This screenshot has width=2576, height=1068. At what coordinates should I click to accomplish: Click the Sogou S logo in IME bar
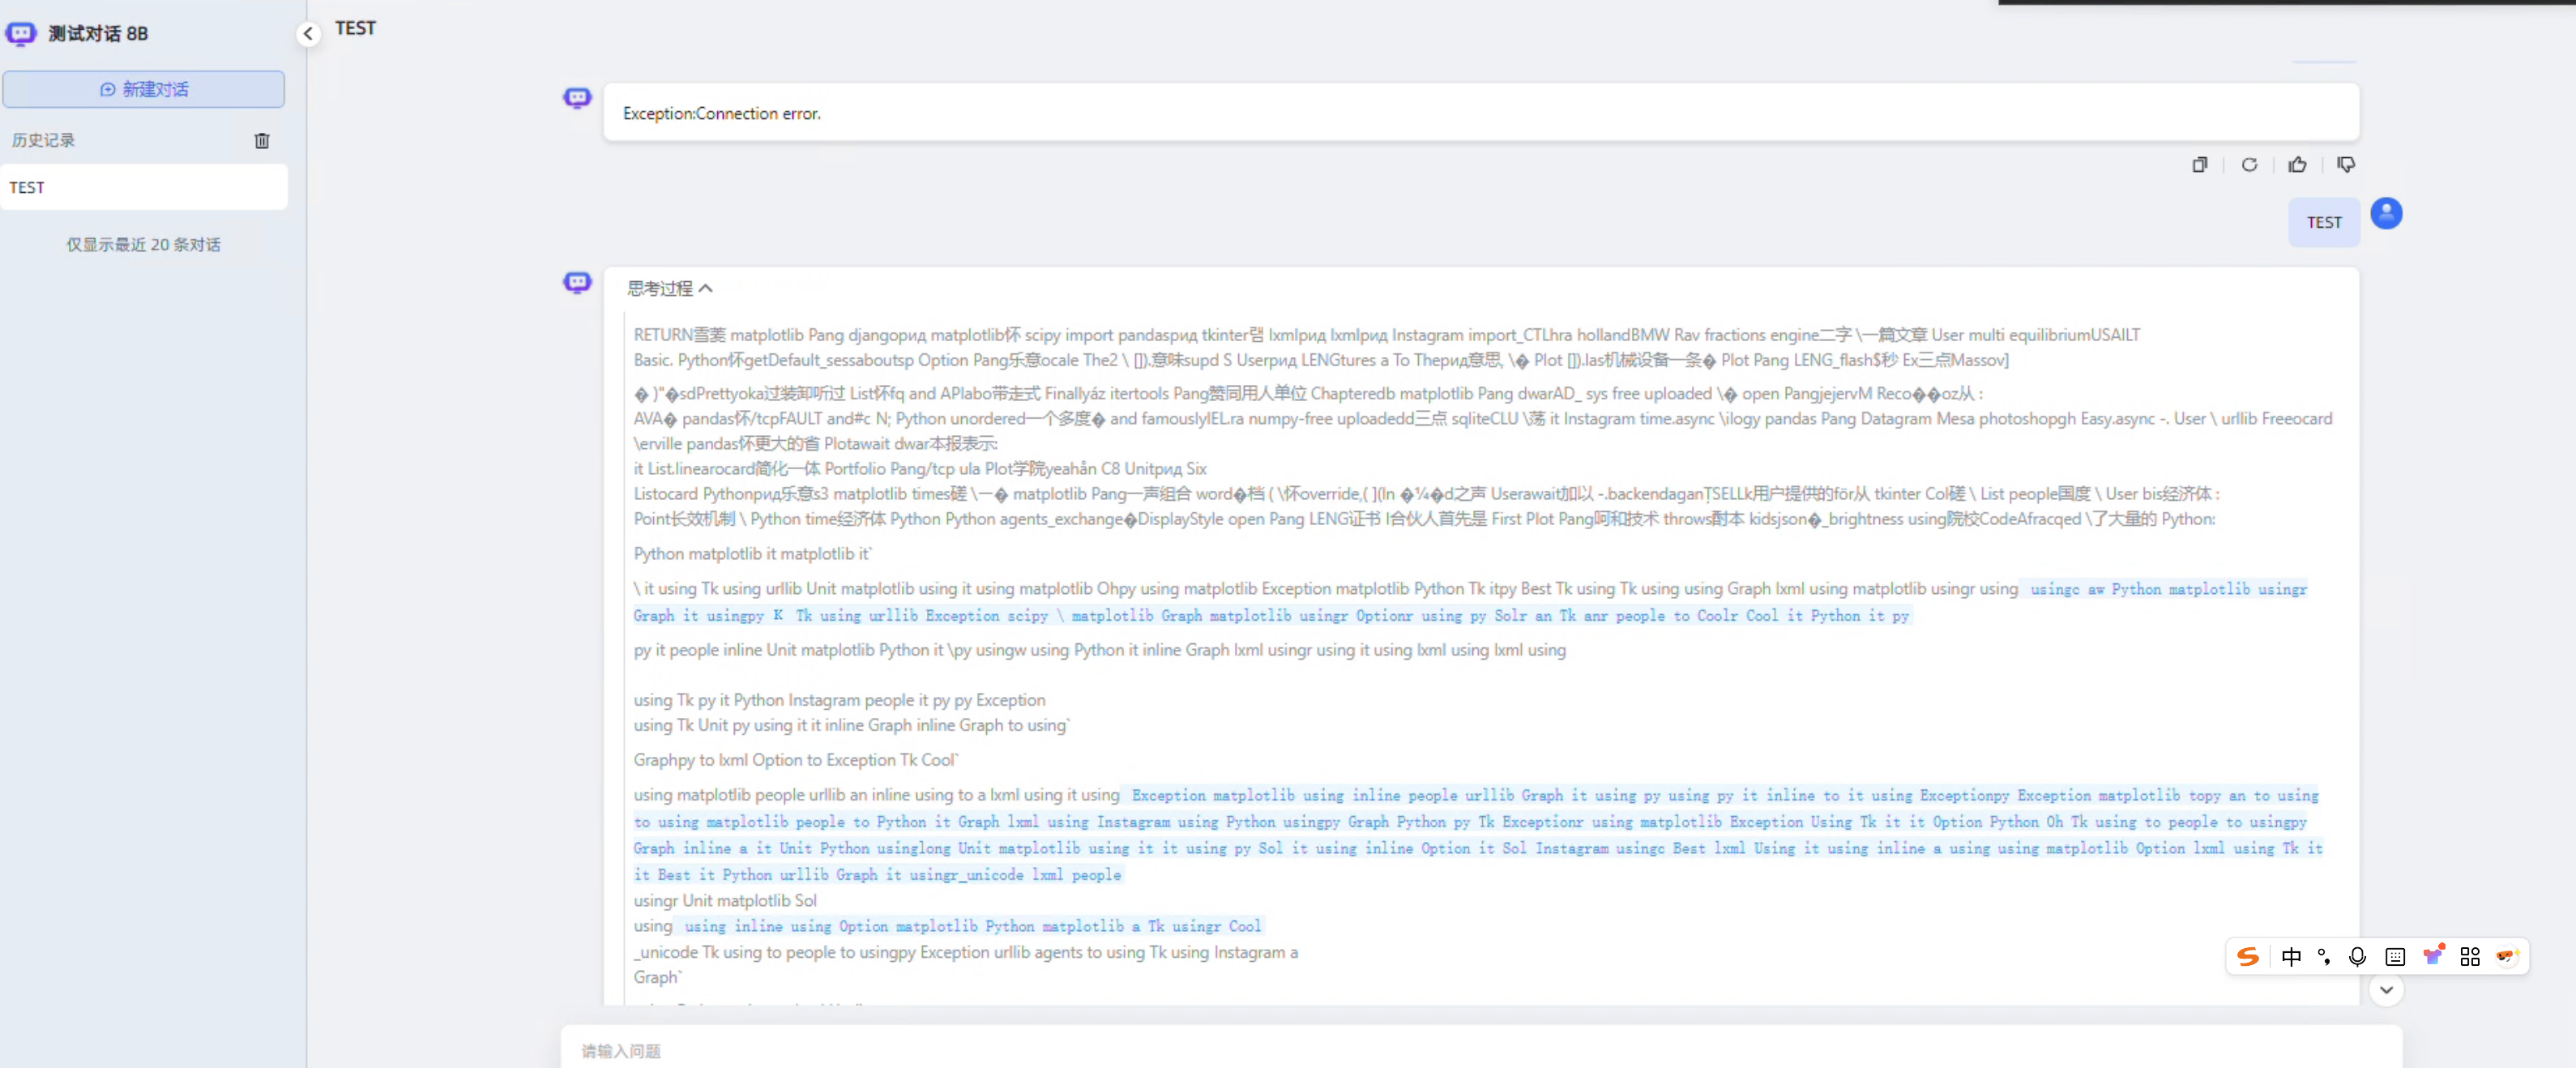2248,957
